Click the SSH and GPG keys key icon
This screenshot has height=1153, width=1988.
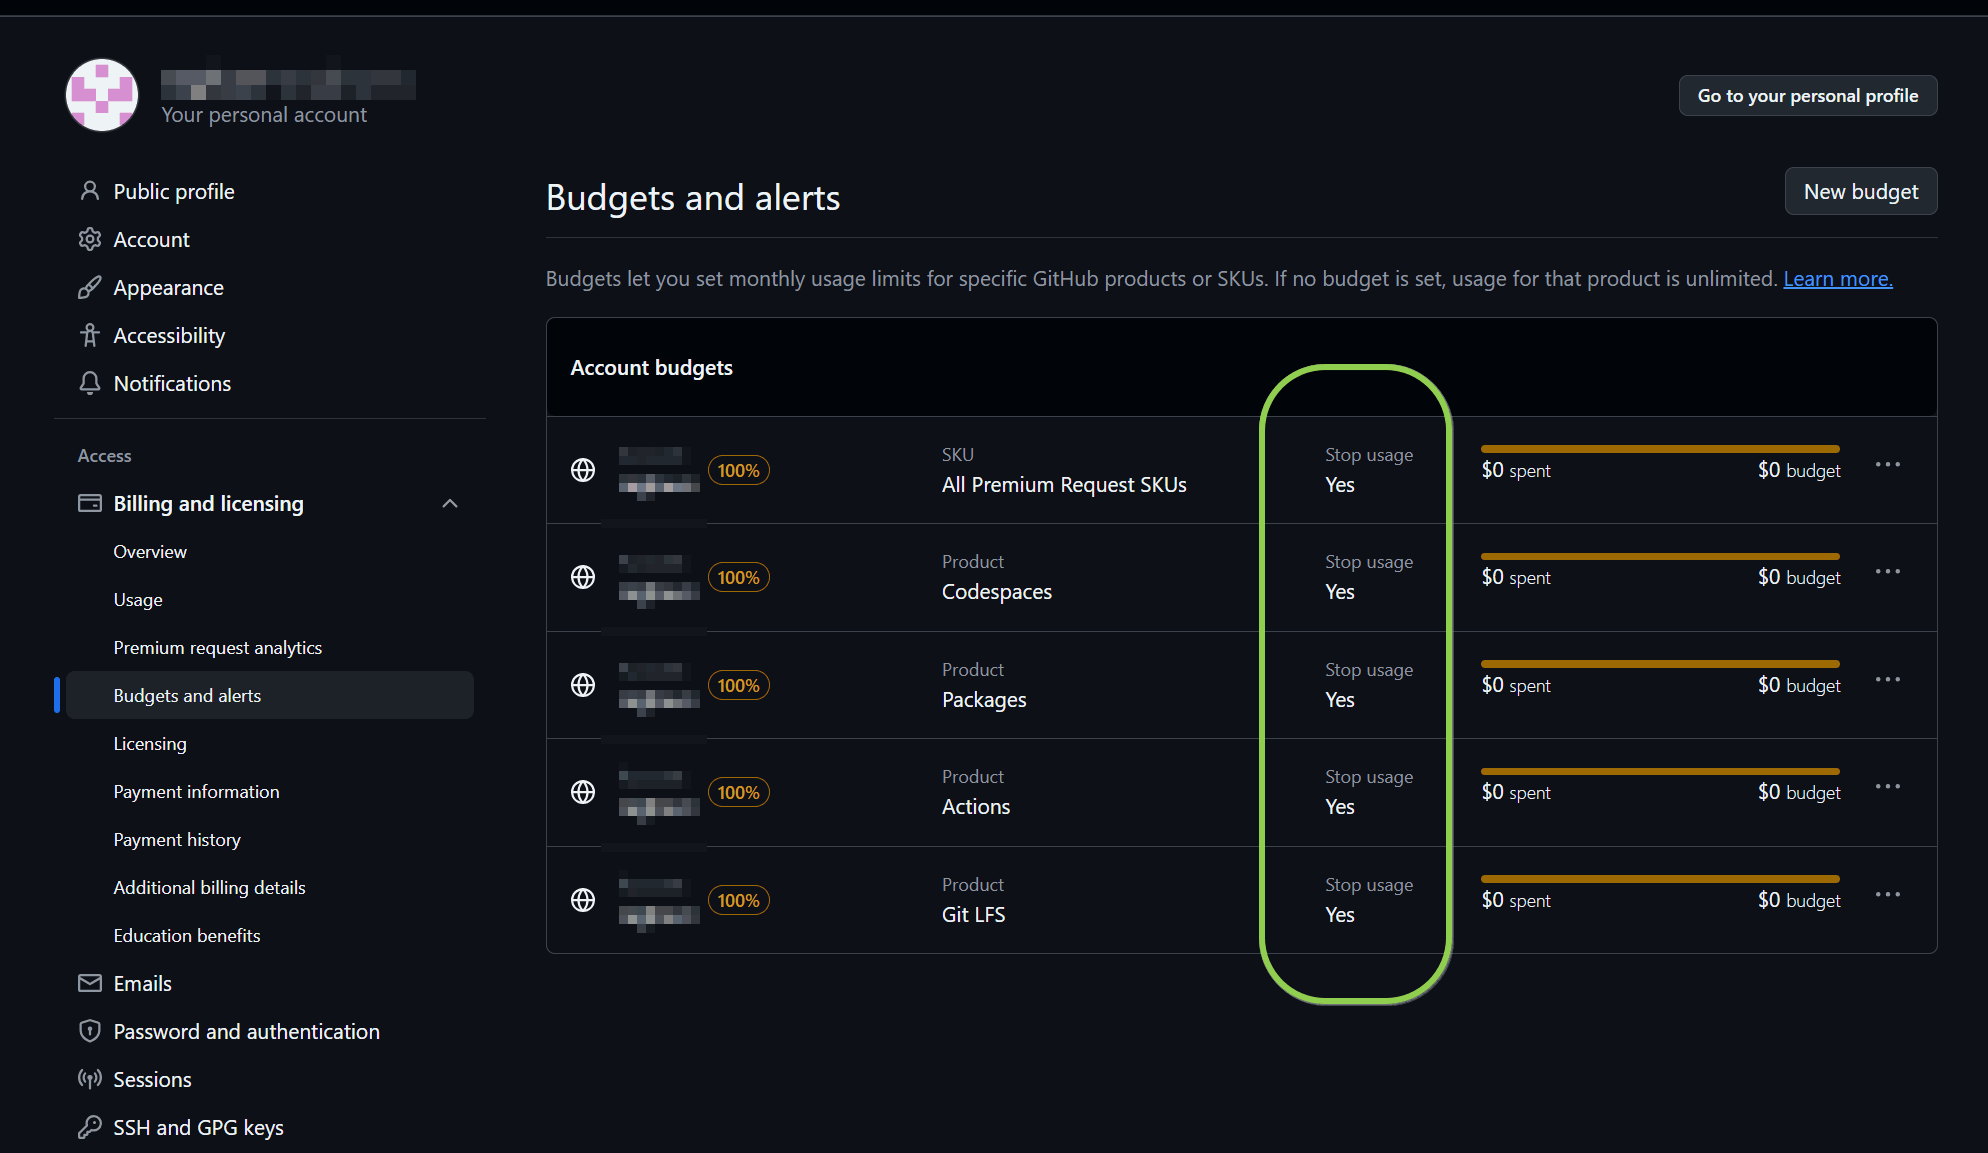(90, 1127)
